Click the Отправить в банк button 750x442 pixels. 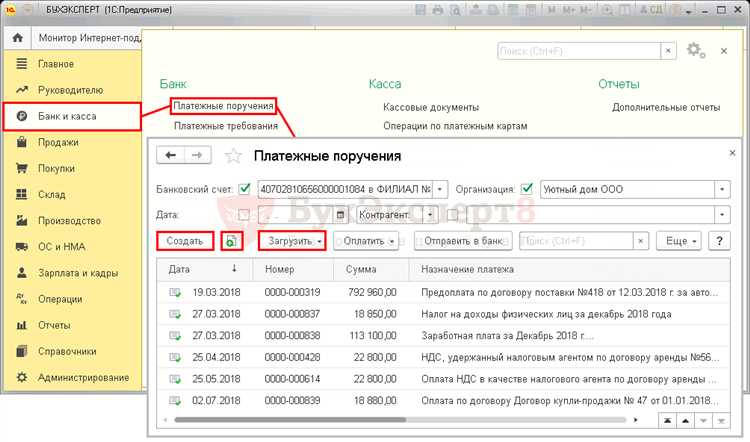(463, 241)
